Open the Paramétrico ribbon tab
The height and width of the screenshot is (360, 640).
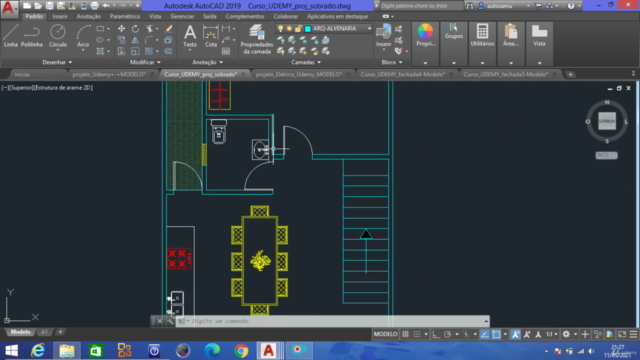(x=124, y=16)
